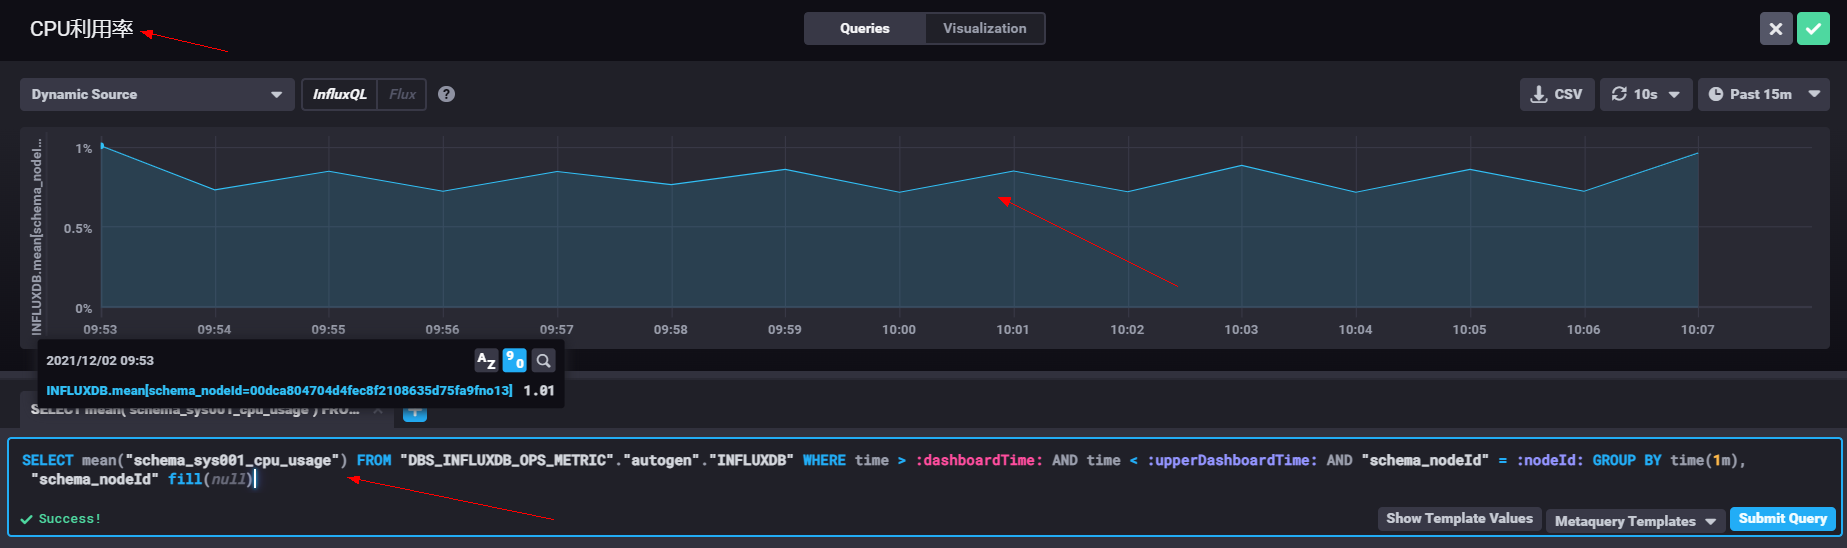Switch to the Visualization tab
Image resolution: width=1847 pixels, height=548 pixels.
(x=985, y=28)
